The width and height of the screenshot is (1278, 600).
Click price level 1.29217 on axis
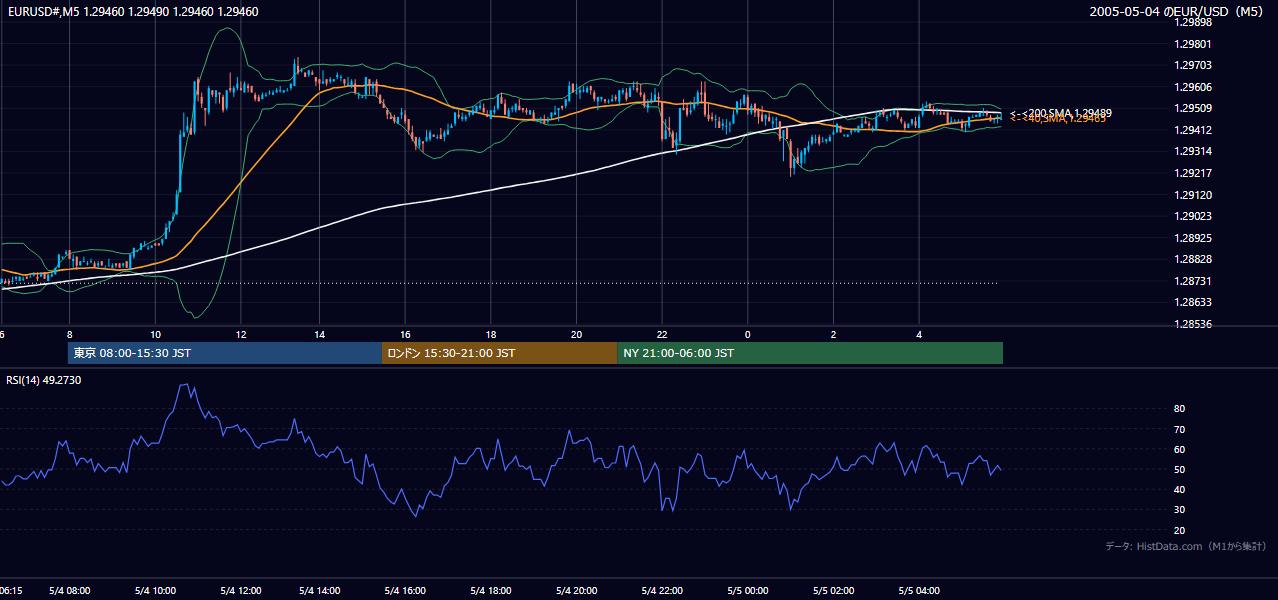tap(1192, 173)
